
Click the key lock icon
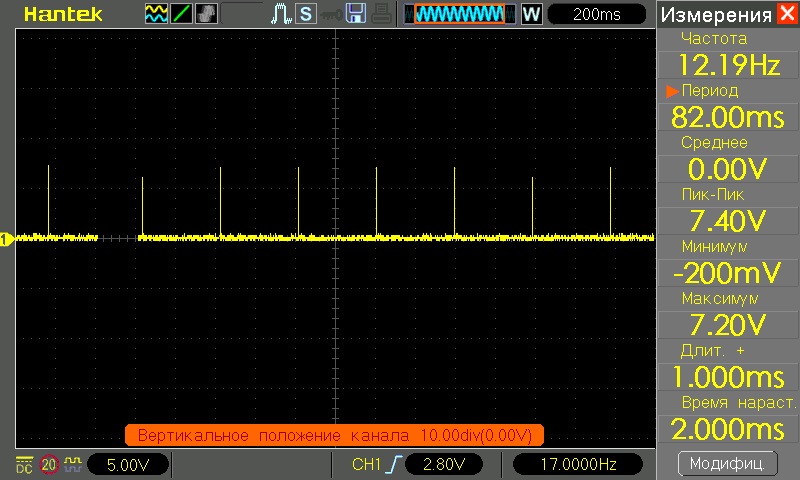coord(331,15)
